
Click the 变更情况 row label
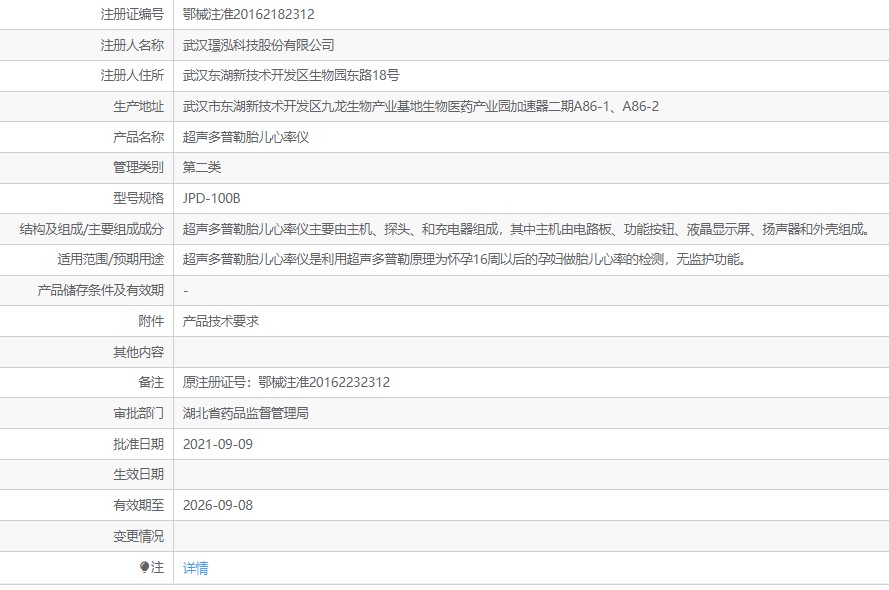[138, 536]
